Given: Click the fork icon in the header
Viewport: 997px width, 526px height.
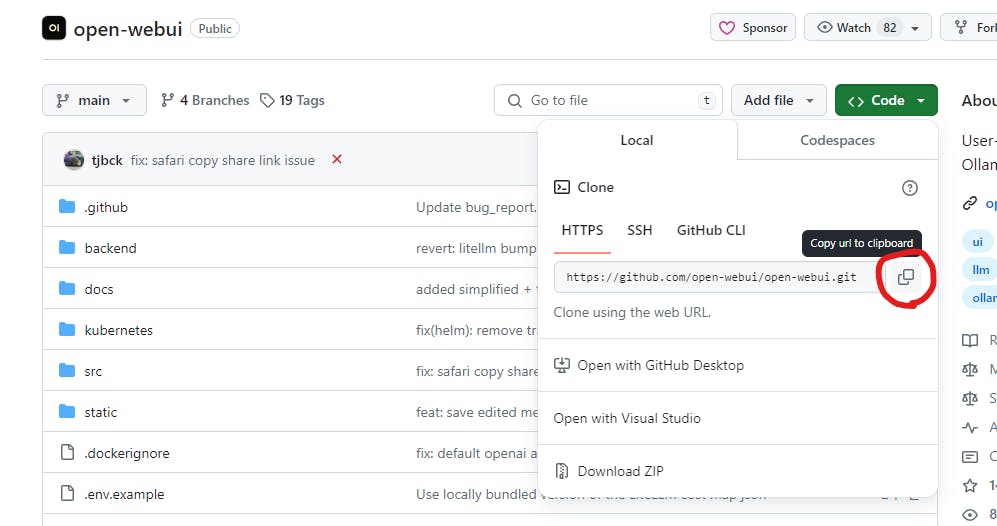Looking at the screenshot, I should [961, 27].
